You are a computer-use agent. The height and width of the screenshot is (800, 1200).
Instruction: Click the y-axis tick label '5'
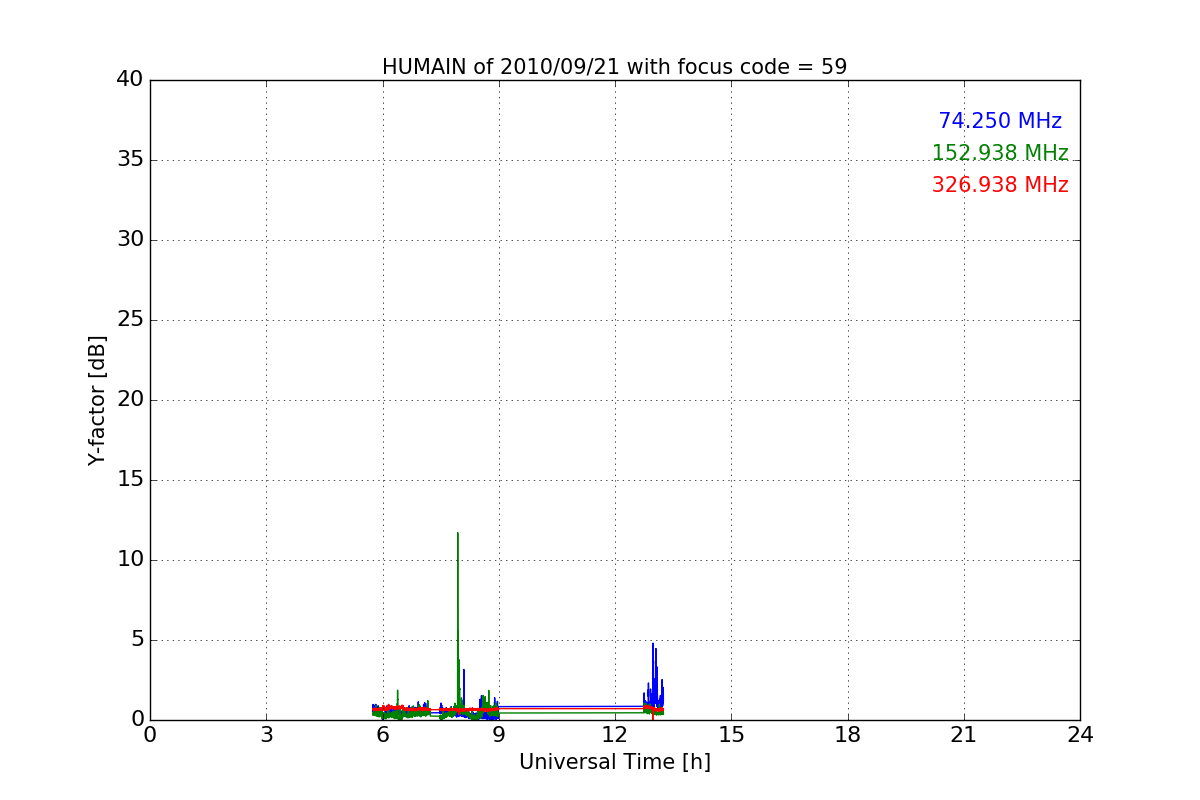click(136, 640)
